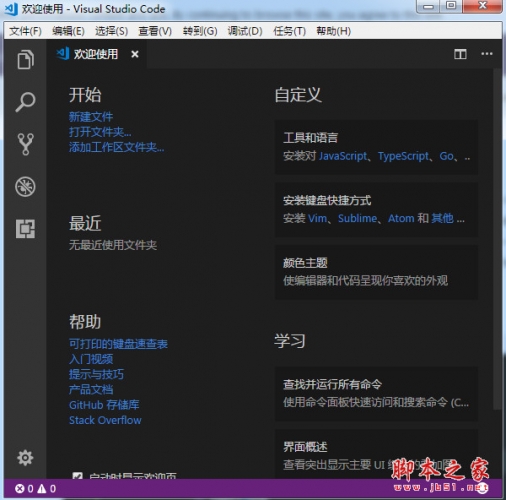The width and height of the screenshot is (506, 500).
Task: Click the Split Editor icon
Action: point(460,54)
